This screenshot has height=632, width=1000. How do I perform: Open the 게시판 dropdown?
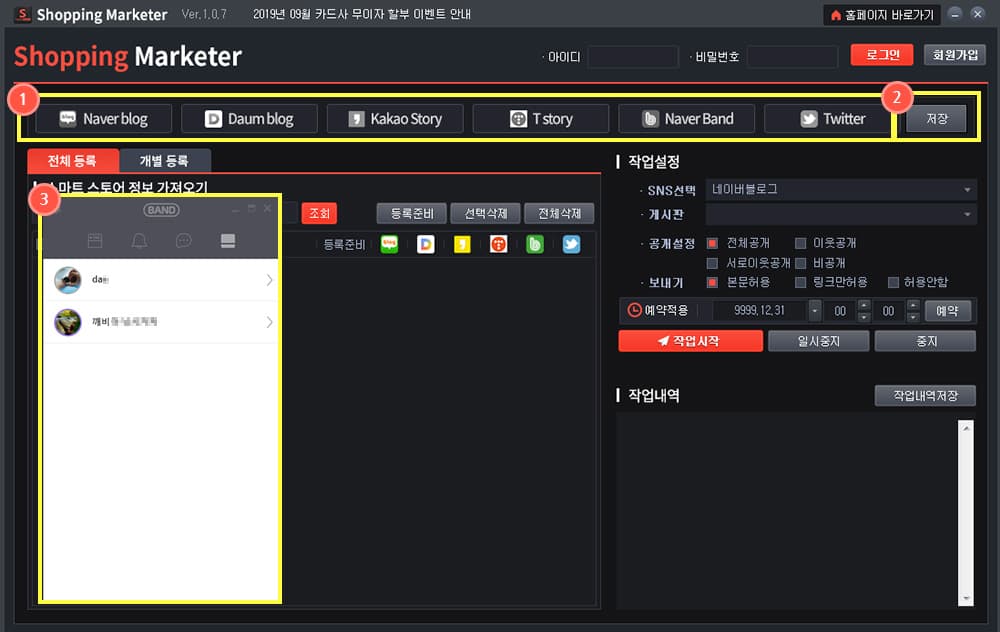pyautogui.click(x=841, y=214)
